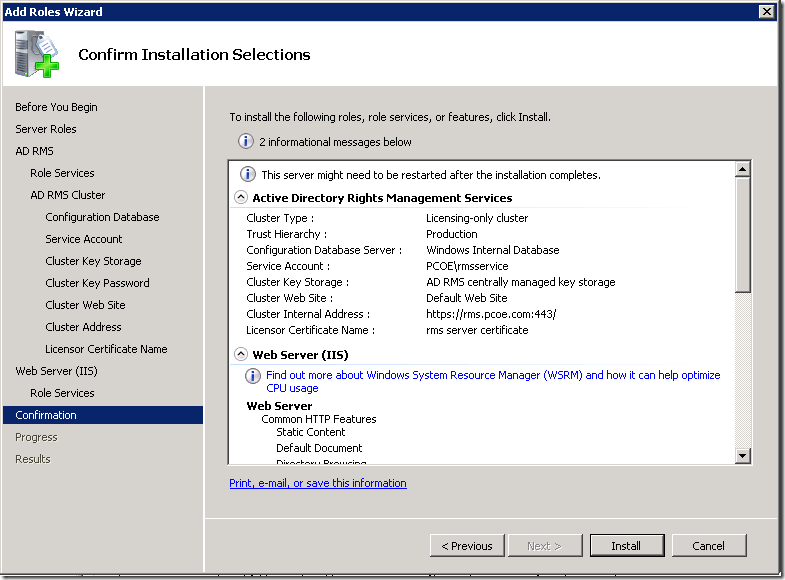The height and width of the screenshot is (580, 785).
Task: Click info icon next to server restart message
Action: pyautogui.click(x=248, y=174)
